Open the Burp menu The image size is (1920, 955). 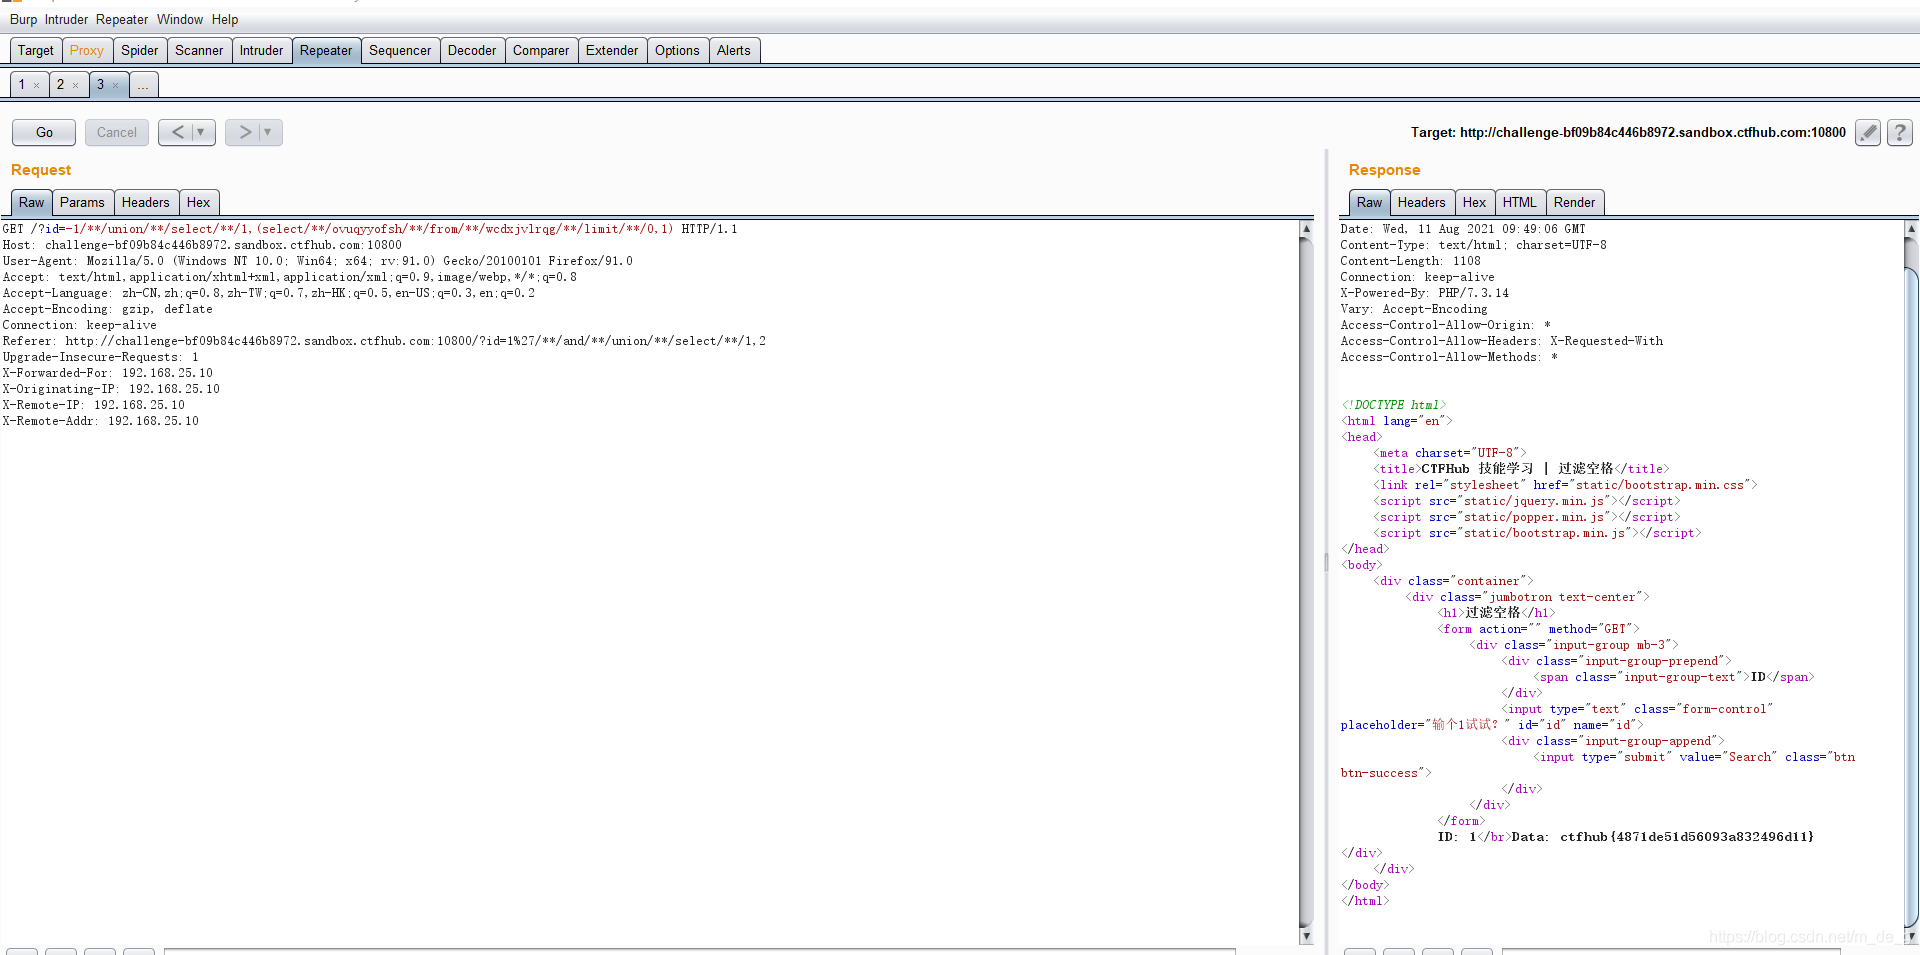[x=23, y=19]
